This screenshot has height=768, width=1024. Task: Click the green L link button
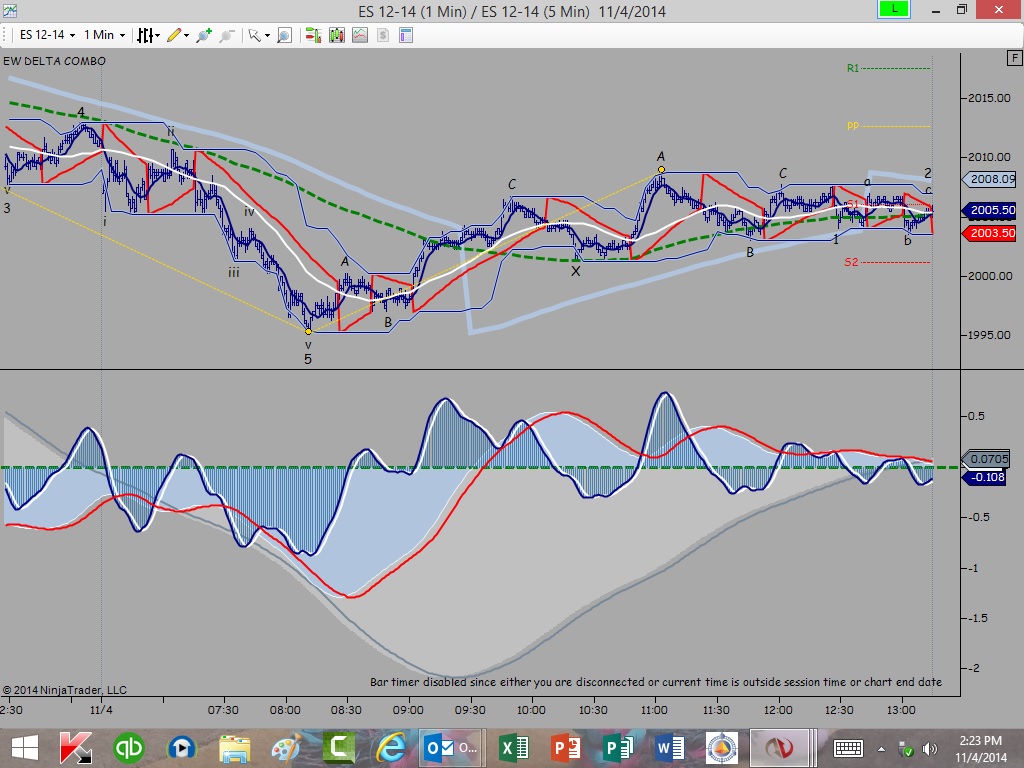click(893, 9)
